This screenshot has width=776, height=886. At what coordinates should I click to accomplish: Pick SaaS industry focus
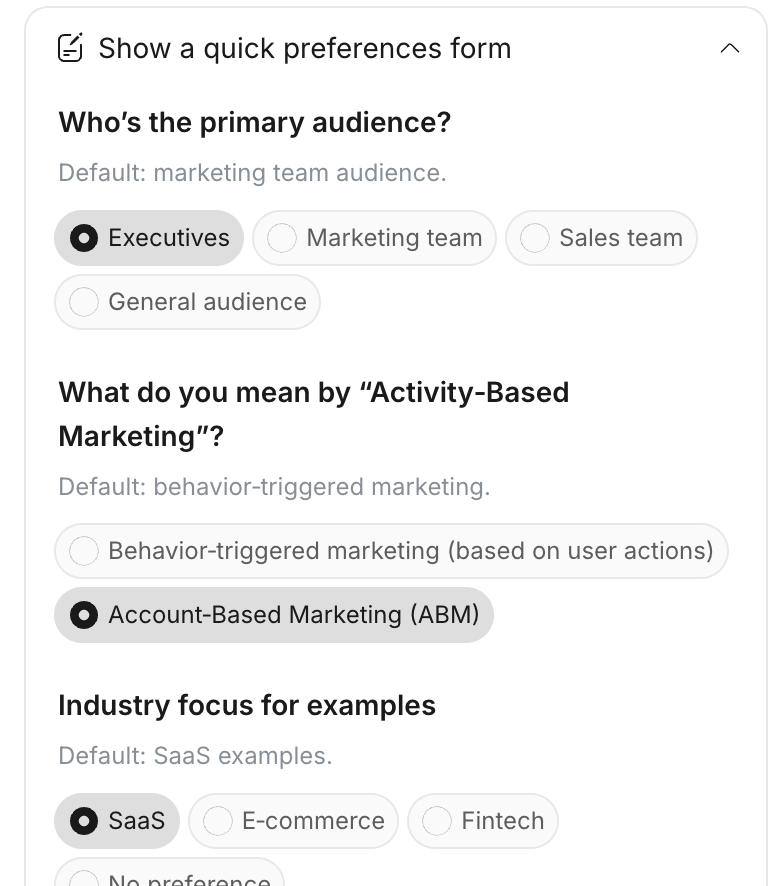pos(117,821)
